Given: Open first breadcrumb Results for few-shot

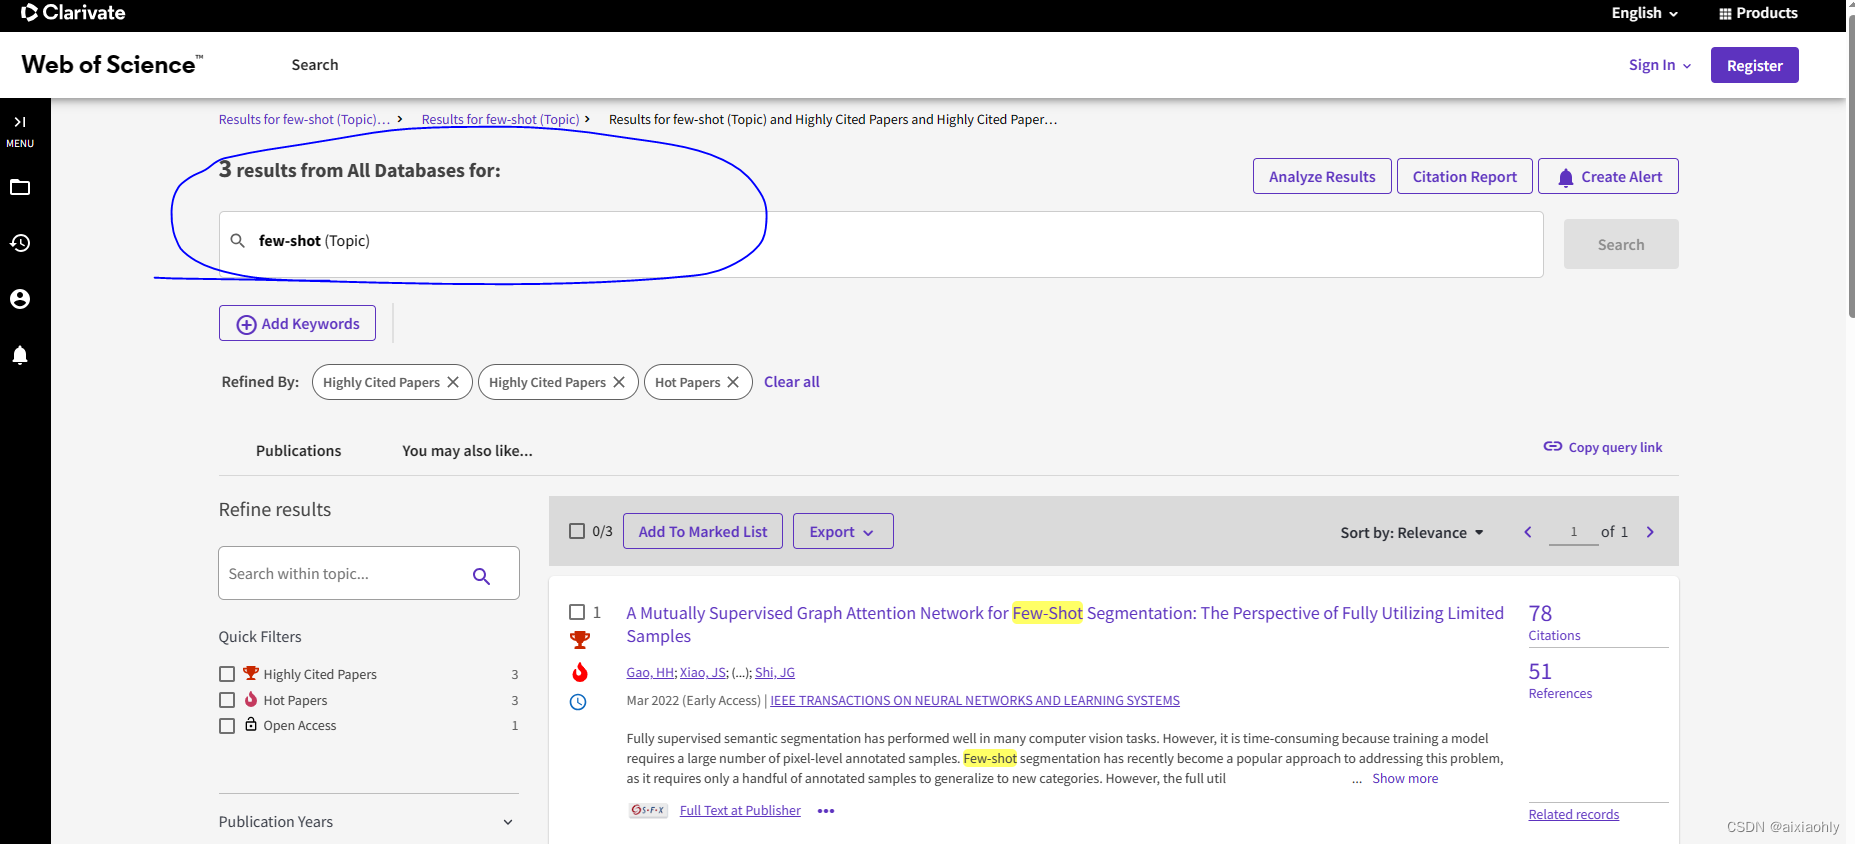Looking at the screenshot, I should (304, 119).
